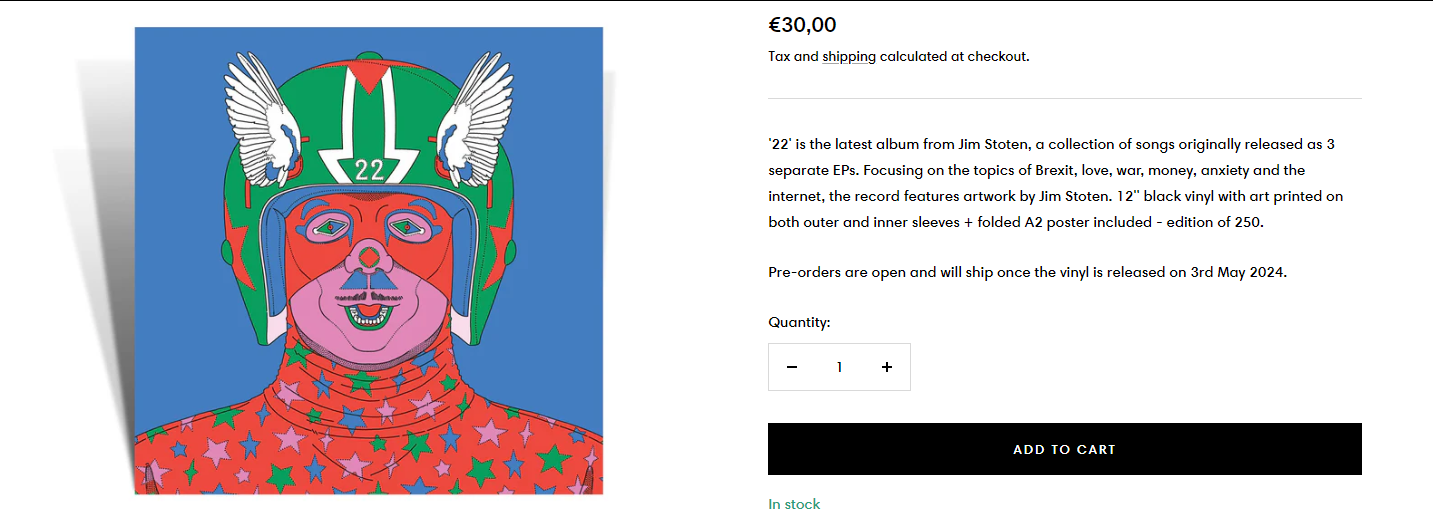Click the Tax and shipping notice text

[x=898, y=56]
